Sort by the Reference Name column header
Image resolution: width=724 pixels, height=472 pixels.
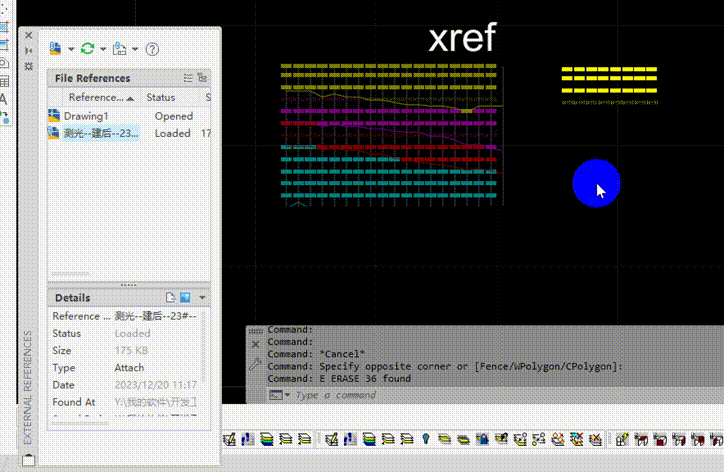pyautogui.click(x=96, y=97)
